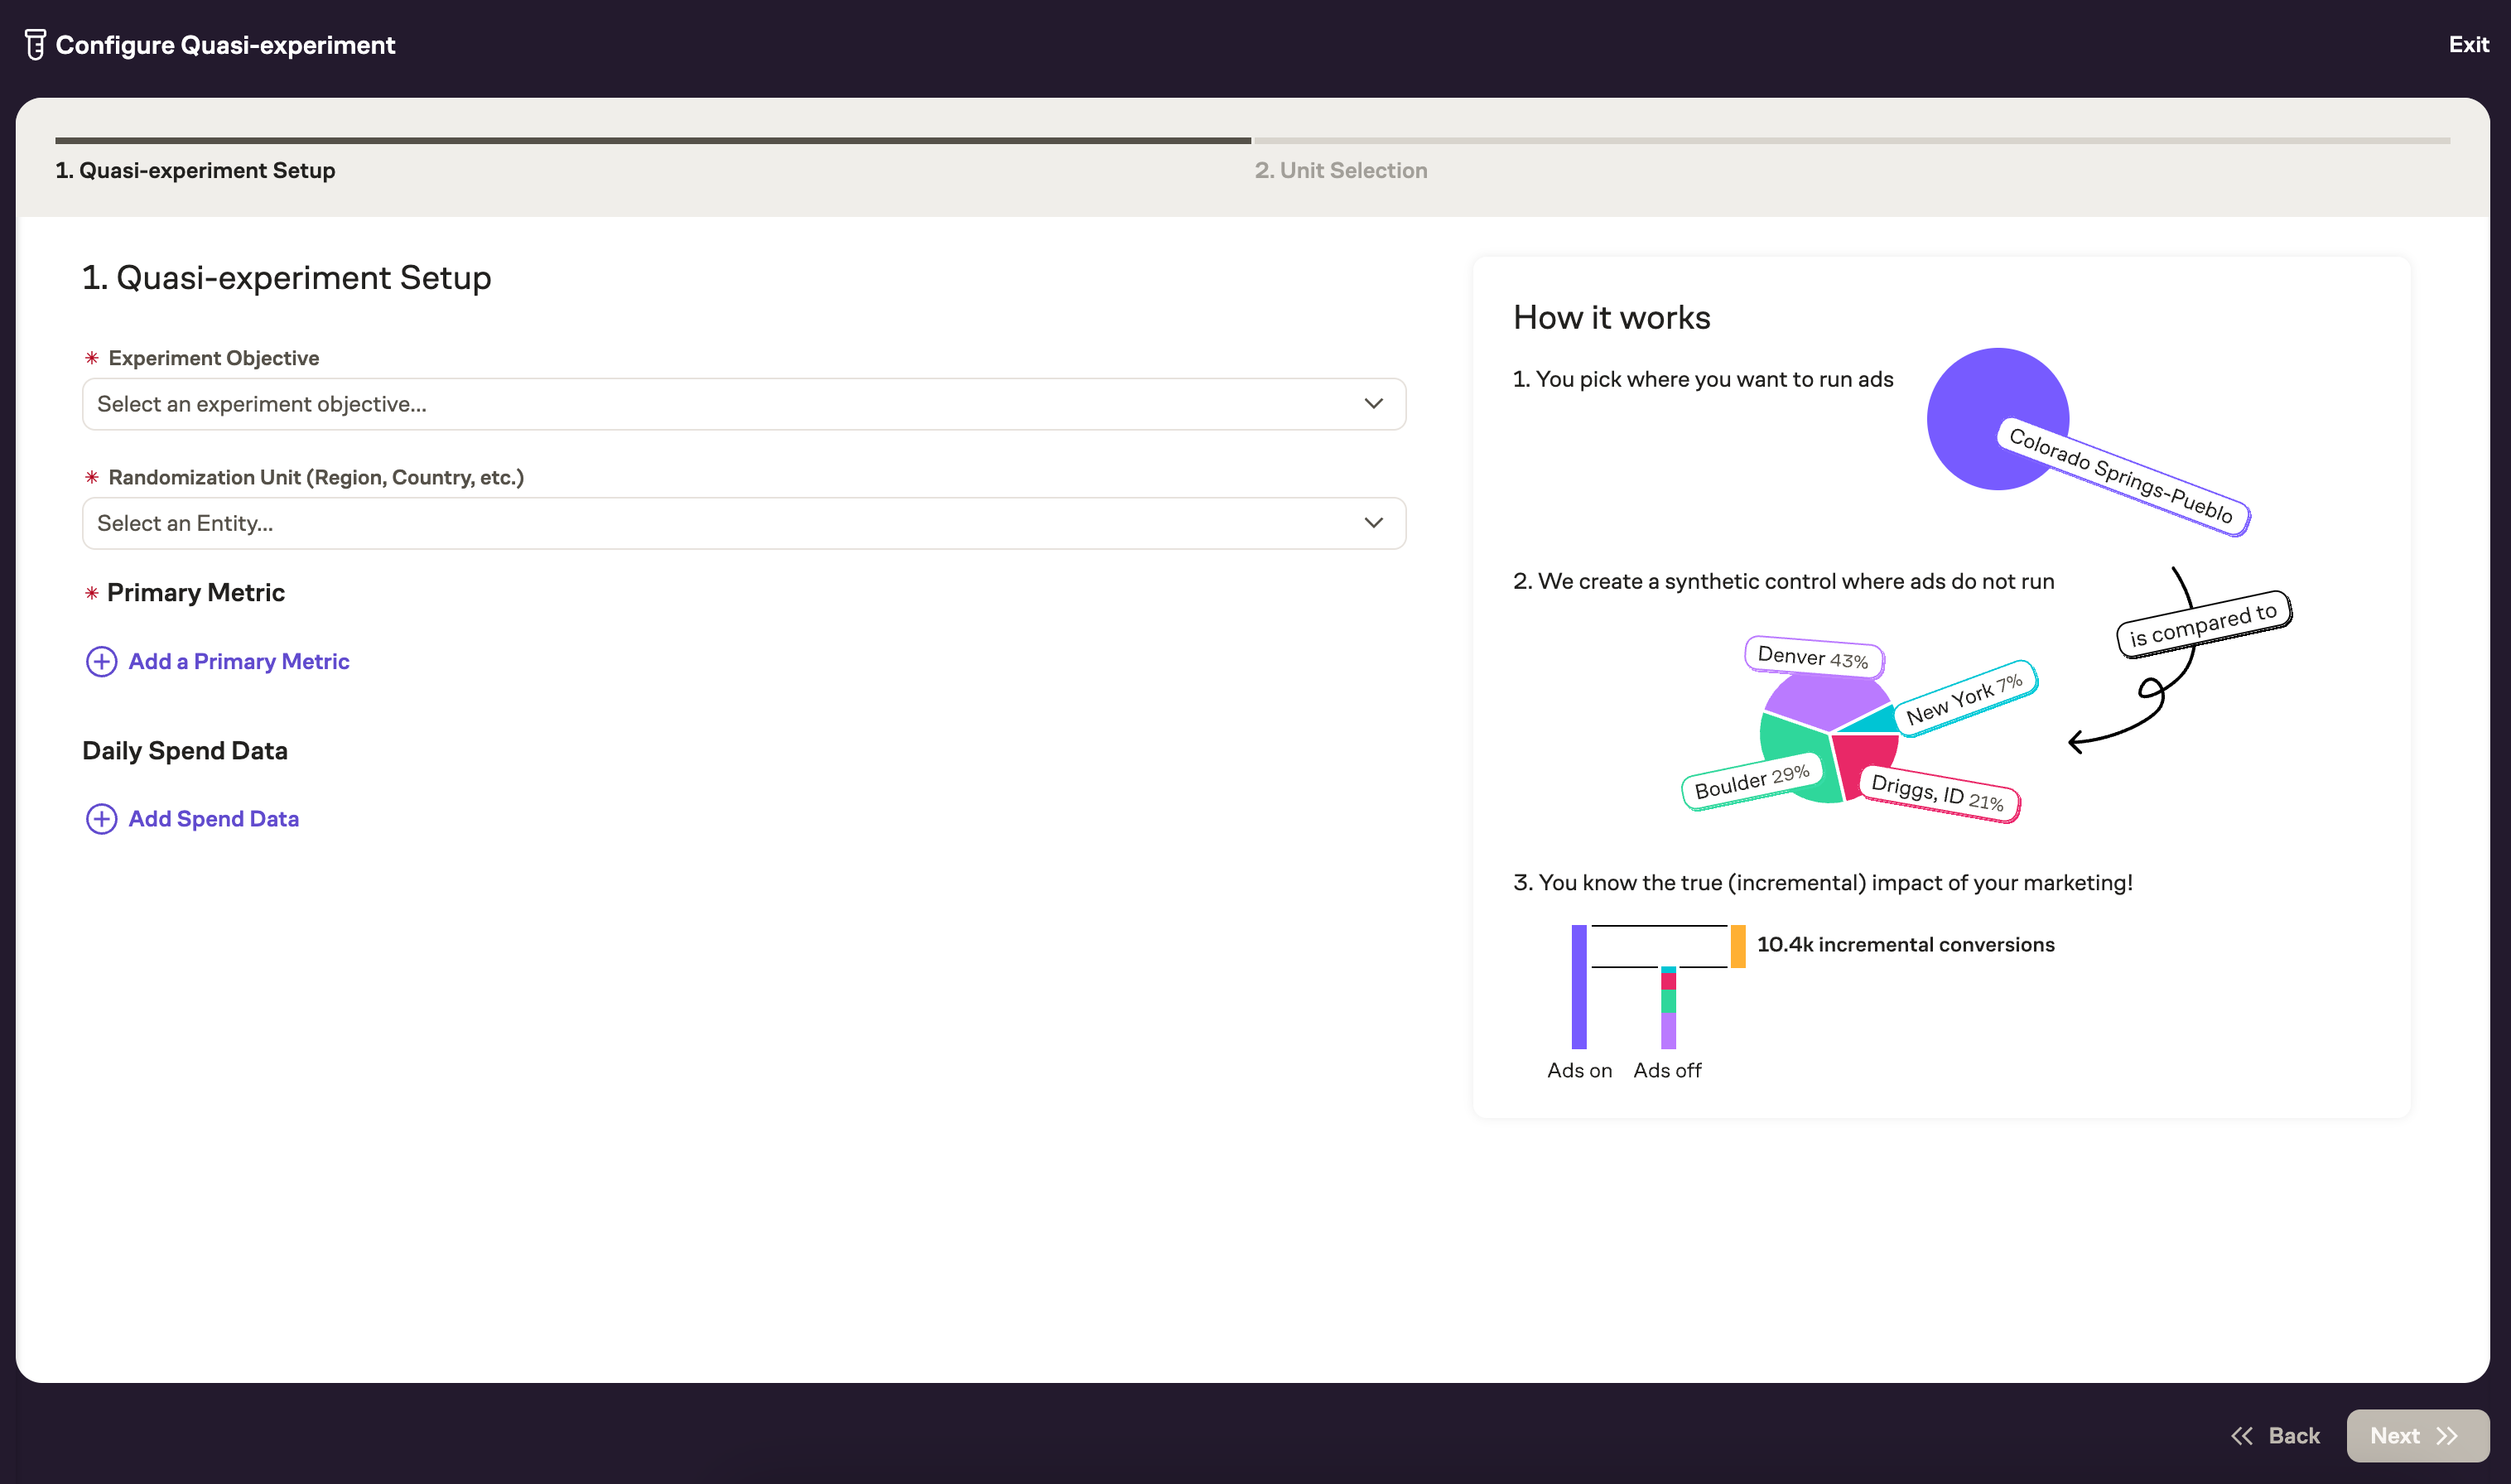Click the double-chevron icon inside the Next button
Viewport: 2511px width, 1484px height.
pos(2447,1435)
